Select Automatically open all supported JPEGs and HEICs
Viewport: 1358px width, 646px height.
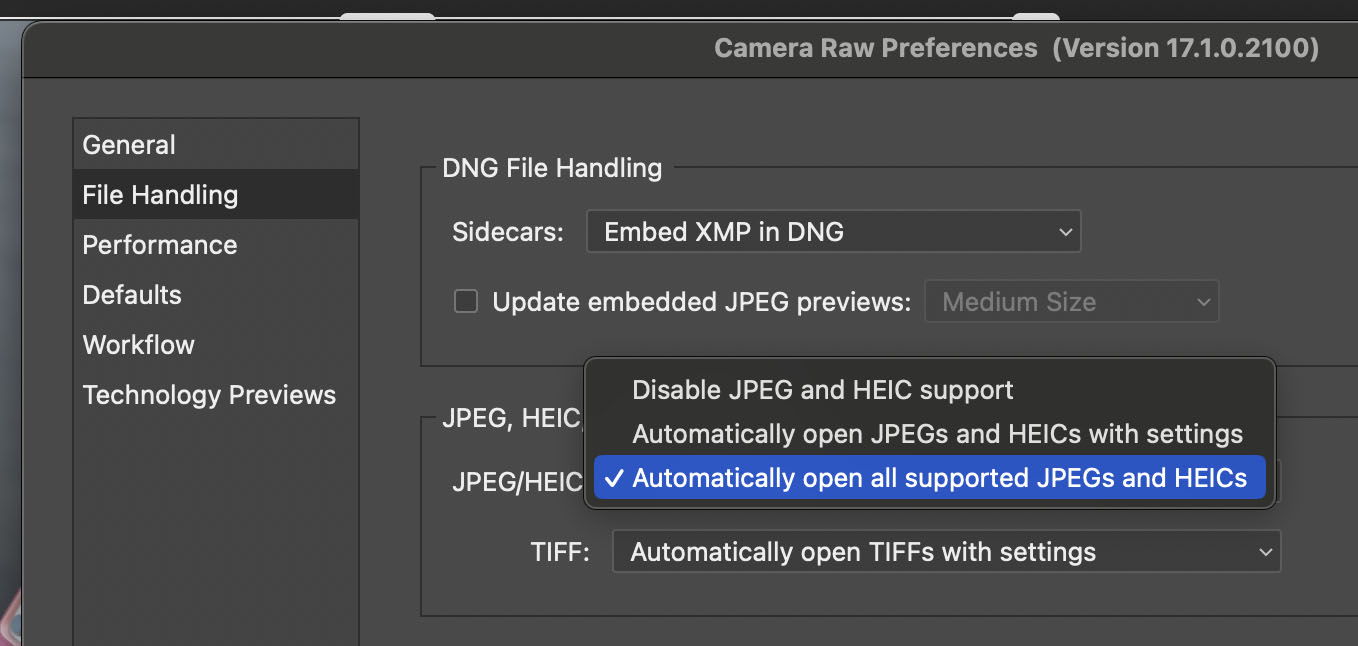[x=928, y=478]
